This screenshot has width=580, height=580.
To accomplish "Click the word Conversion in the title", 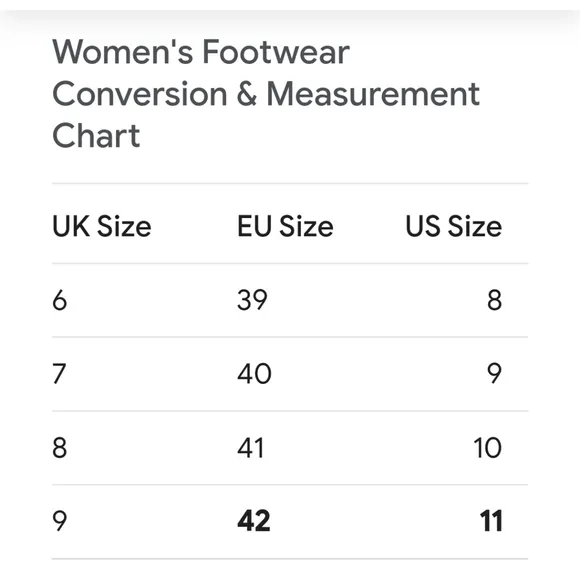I will (x=140, y=94).
